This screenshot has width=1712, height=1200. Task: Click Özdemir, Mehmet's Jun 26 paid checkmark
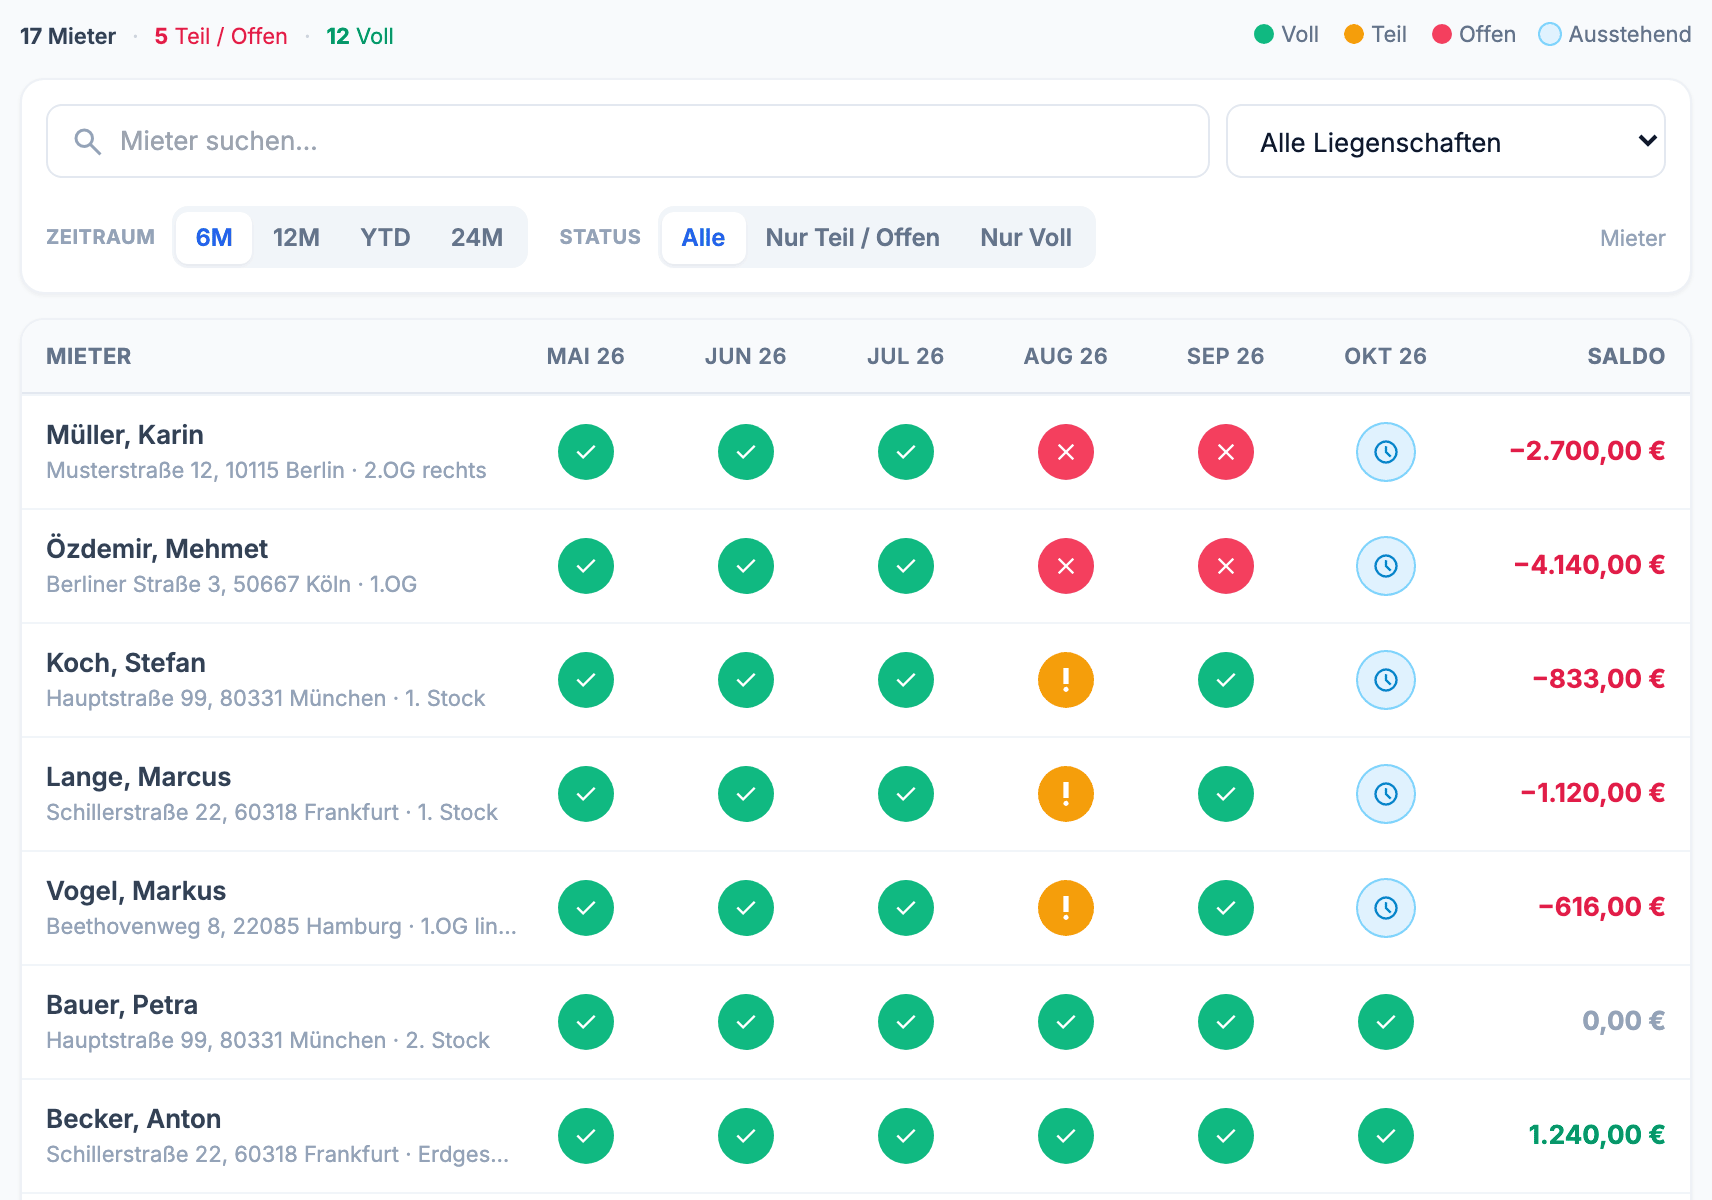[746, 566]
